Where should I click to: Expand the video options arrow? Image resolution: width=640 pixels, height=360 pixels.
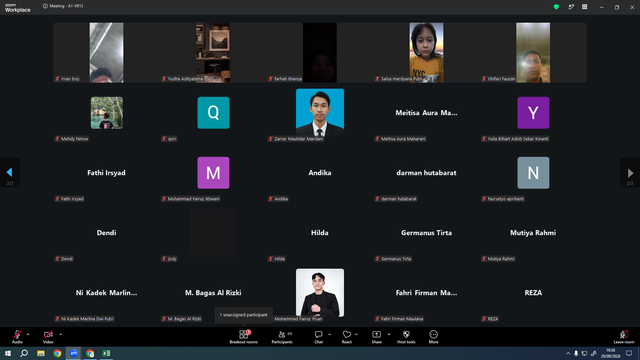tap(60, 334)
